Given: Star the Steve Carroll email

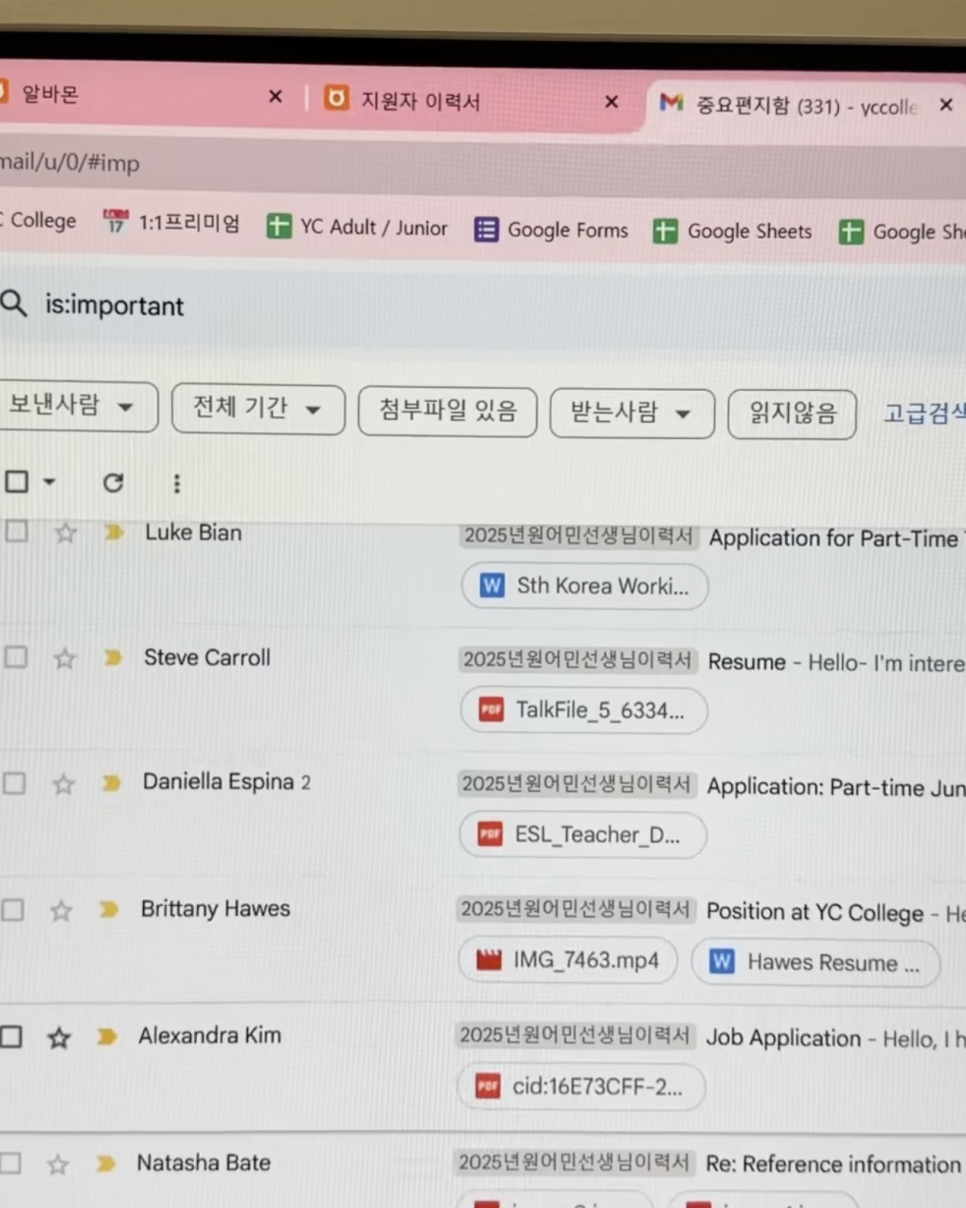Looking at the screenshot, I should point(64,658).
